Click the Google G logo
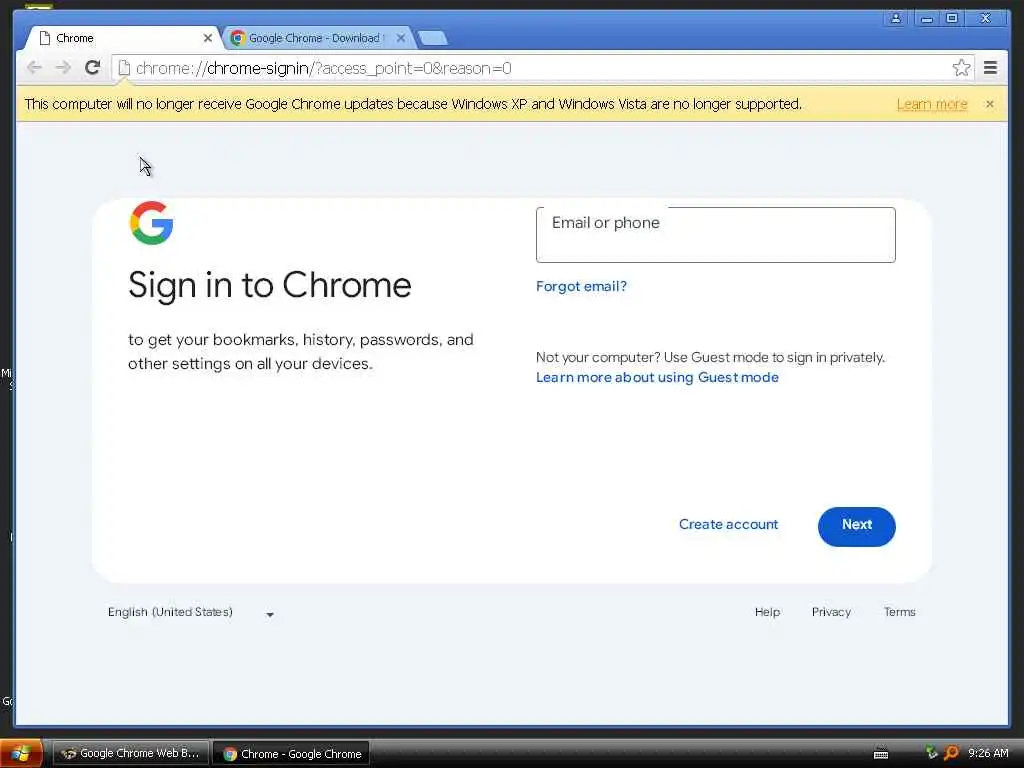This screenshot has height=768, width=1024. pyautogui.click(x=152, y=223)
